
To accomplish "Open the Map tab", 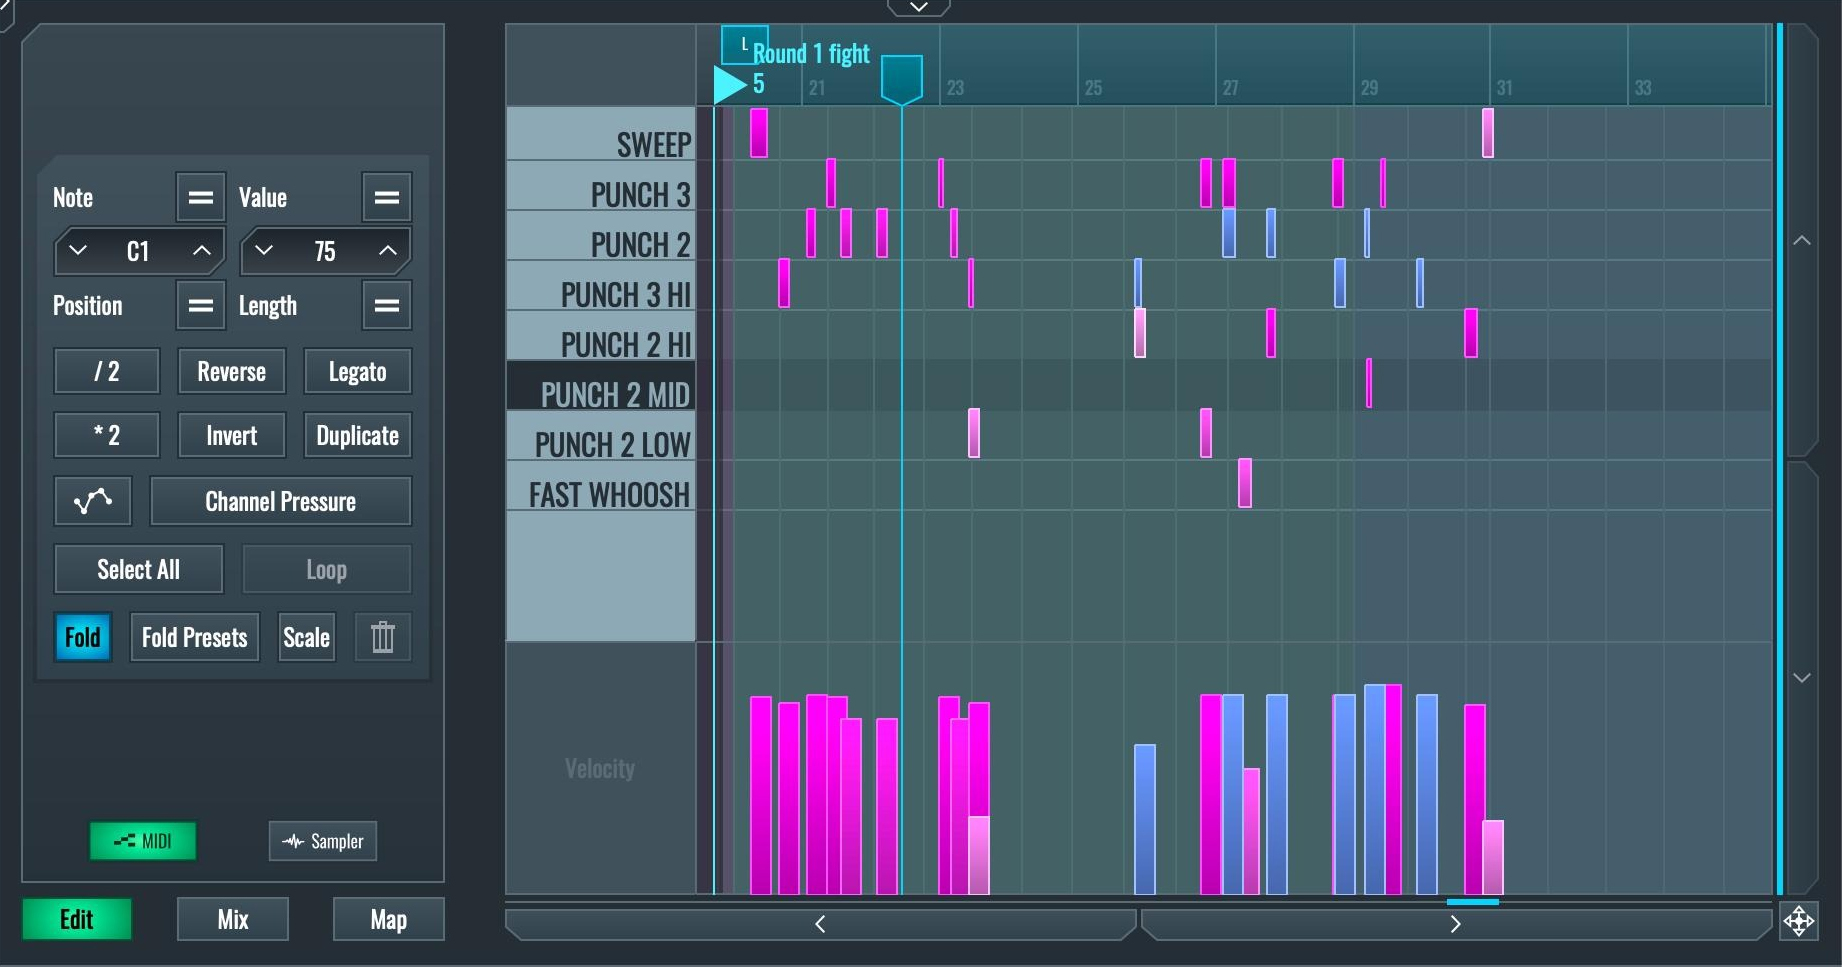I will [x=389, y=919].
